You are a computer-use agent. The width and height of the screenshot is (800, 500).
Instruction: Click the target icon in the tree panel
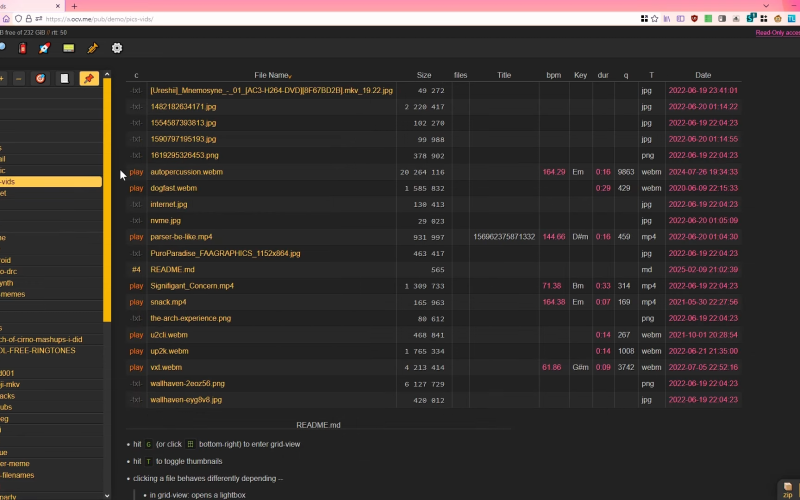coord(40,78)
